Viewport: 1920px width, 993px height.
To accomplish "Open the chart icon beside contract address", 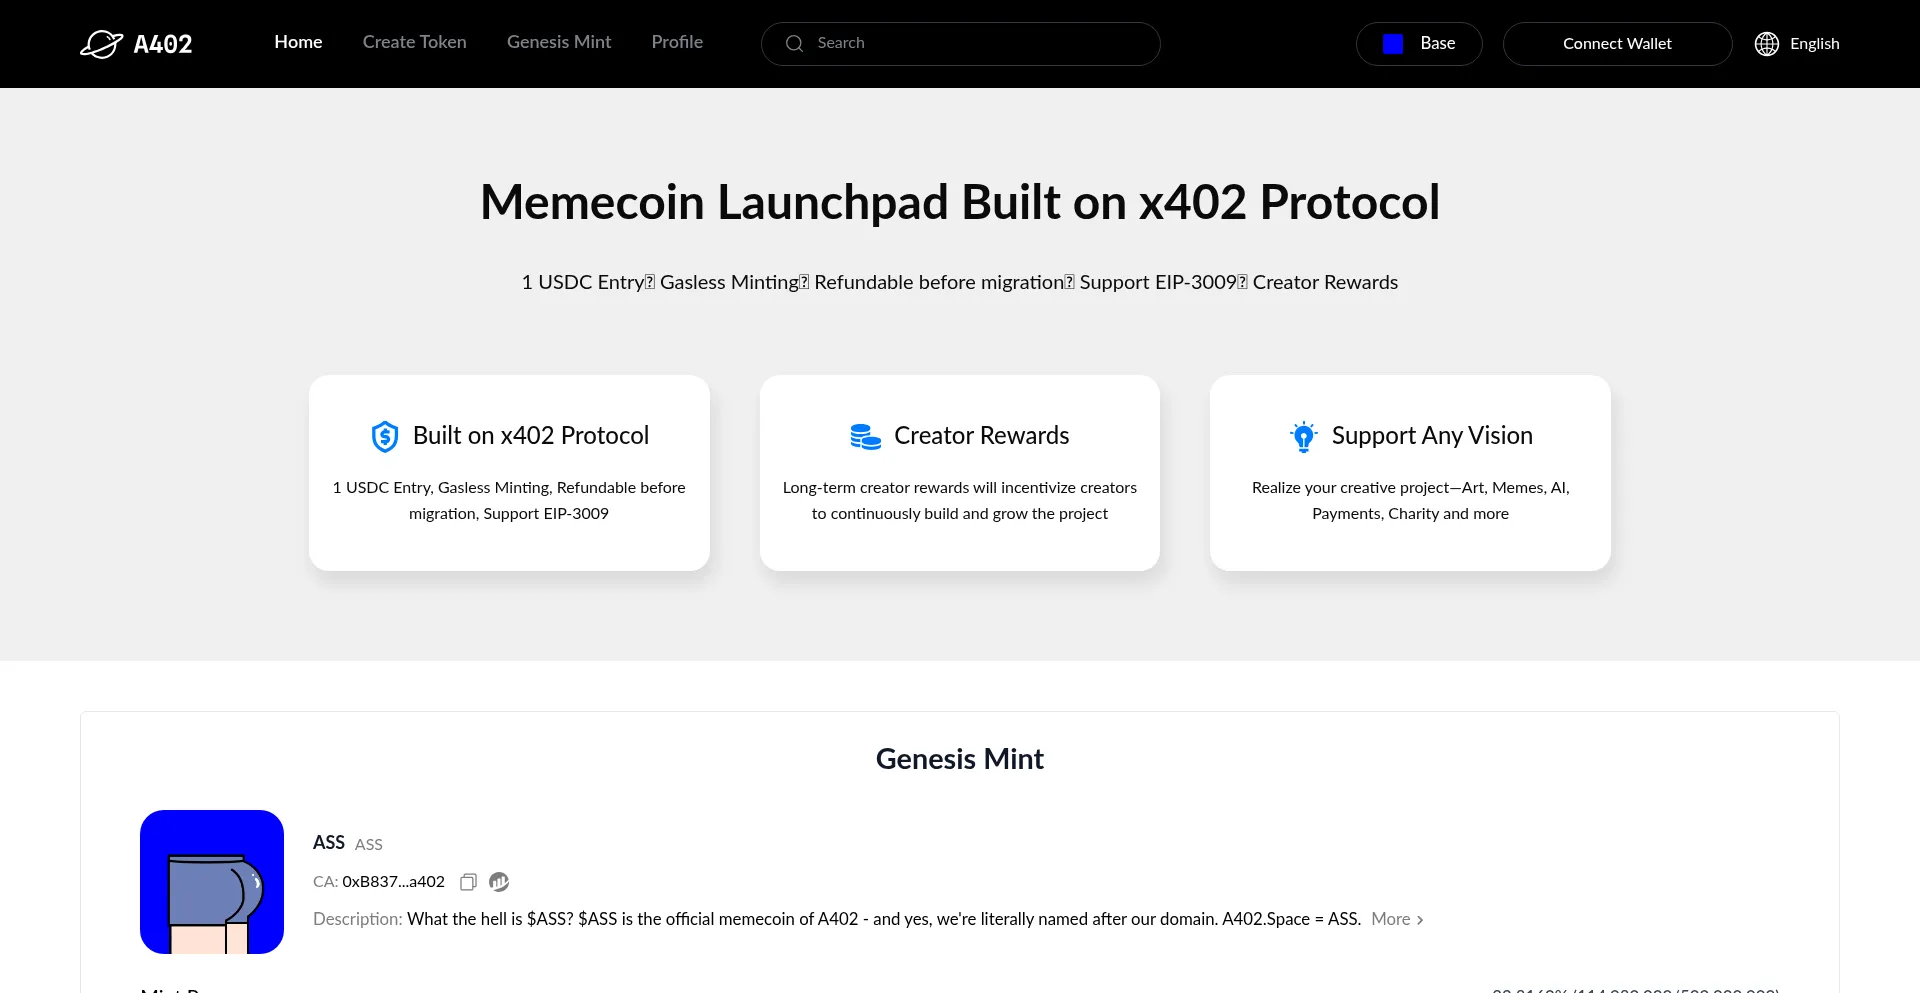I will click(x=499, y=882).
